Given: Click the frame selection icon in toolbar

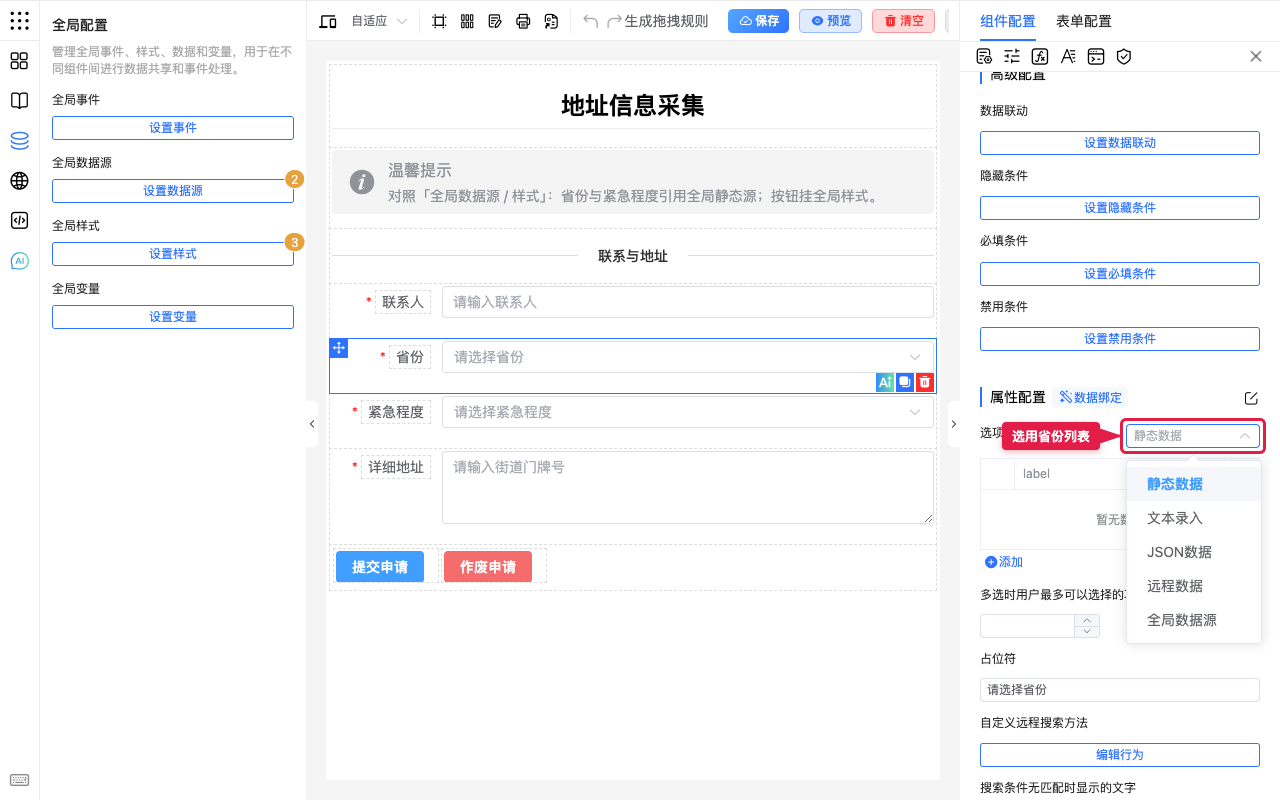Looking at the screenshot, I should (439, 21).
